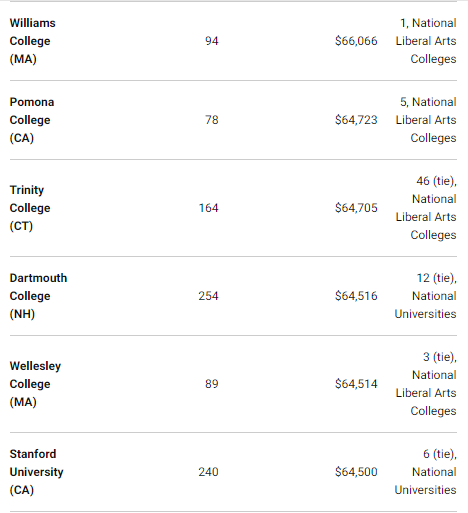Open the Williams College (MA) link

click(33, 41)
